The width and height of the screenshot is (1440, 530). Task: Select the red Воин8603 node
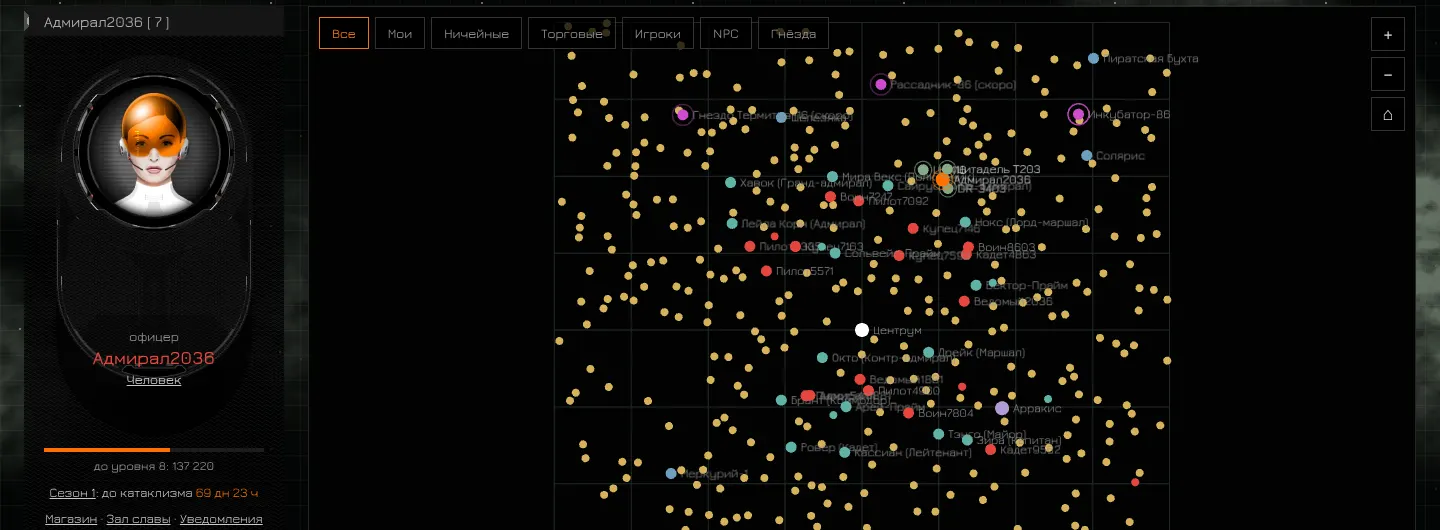click(x=968, y=247)
